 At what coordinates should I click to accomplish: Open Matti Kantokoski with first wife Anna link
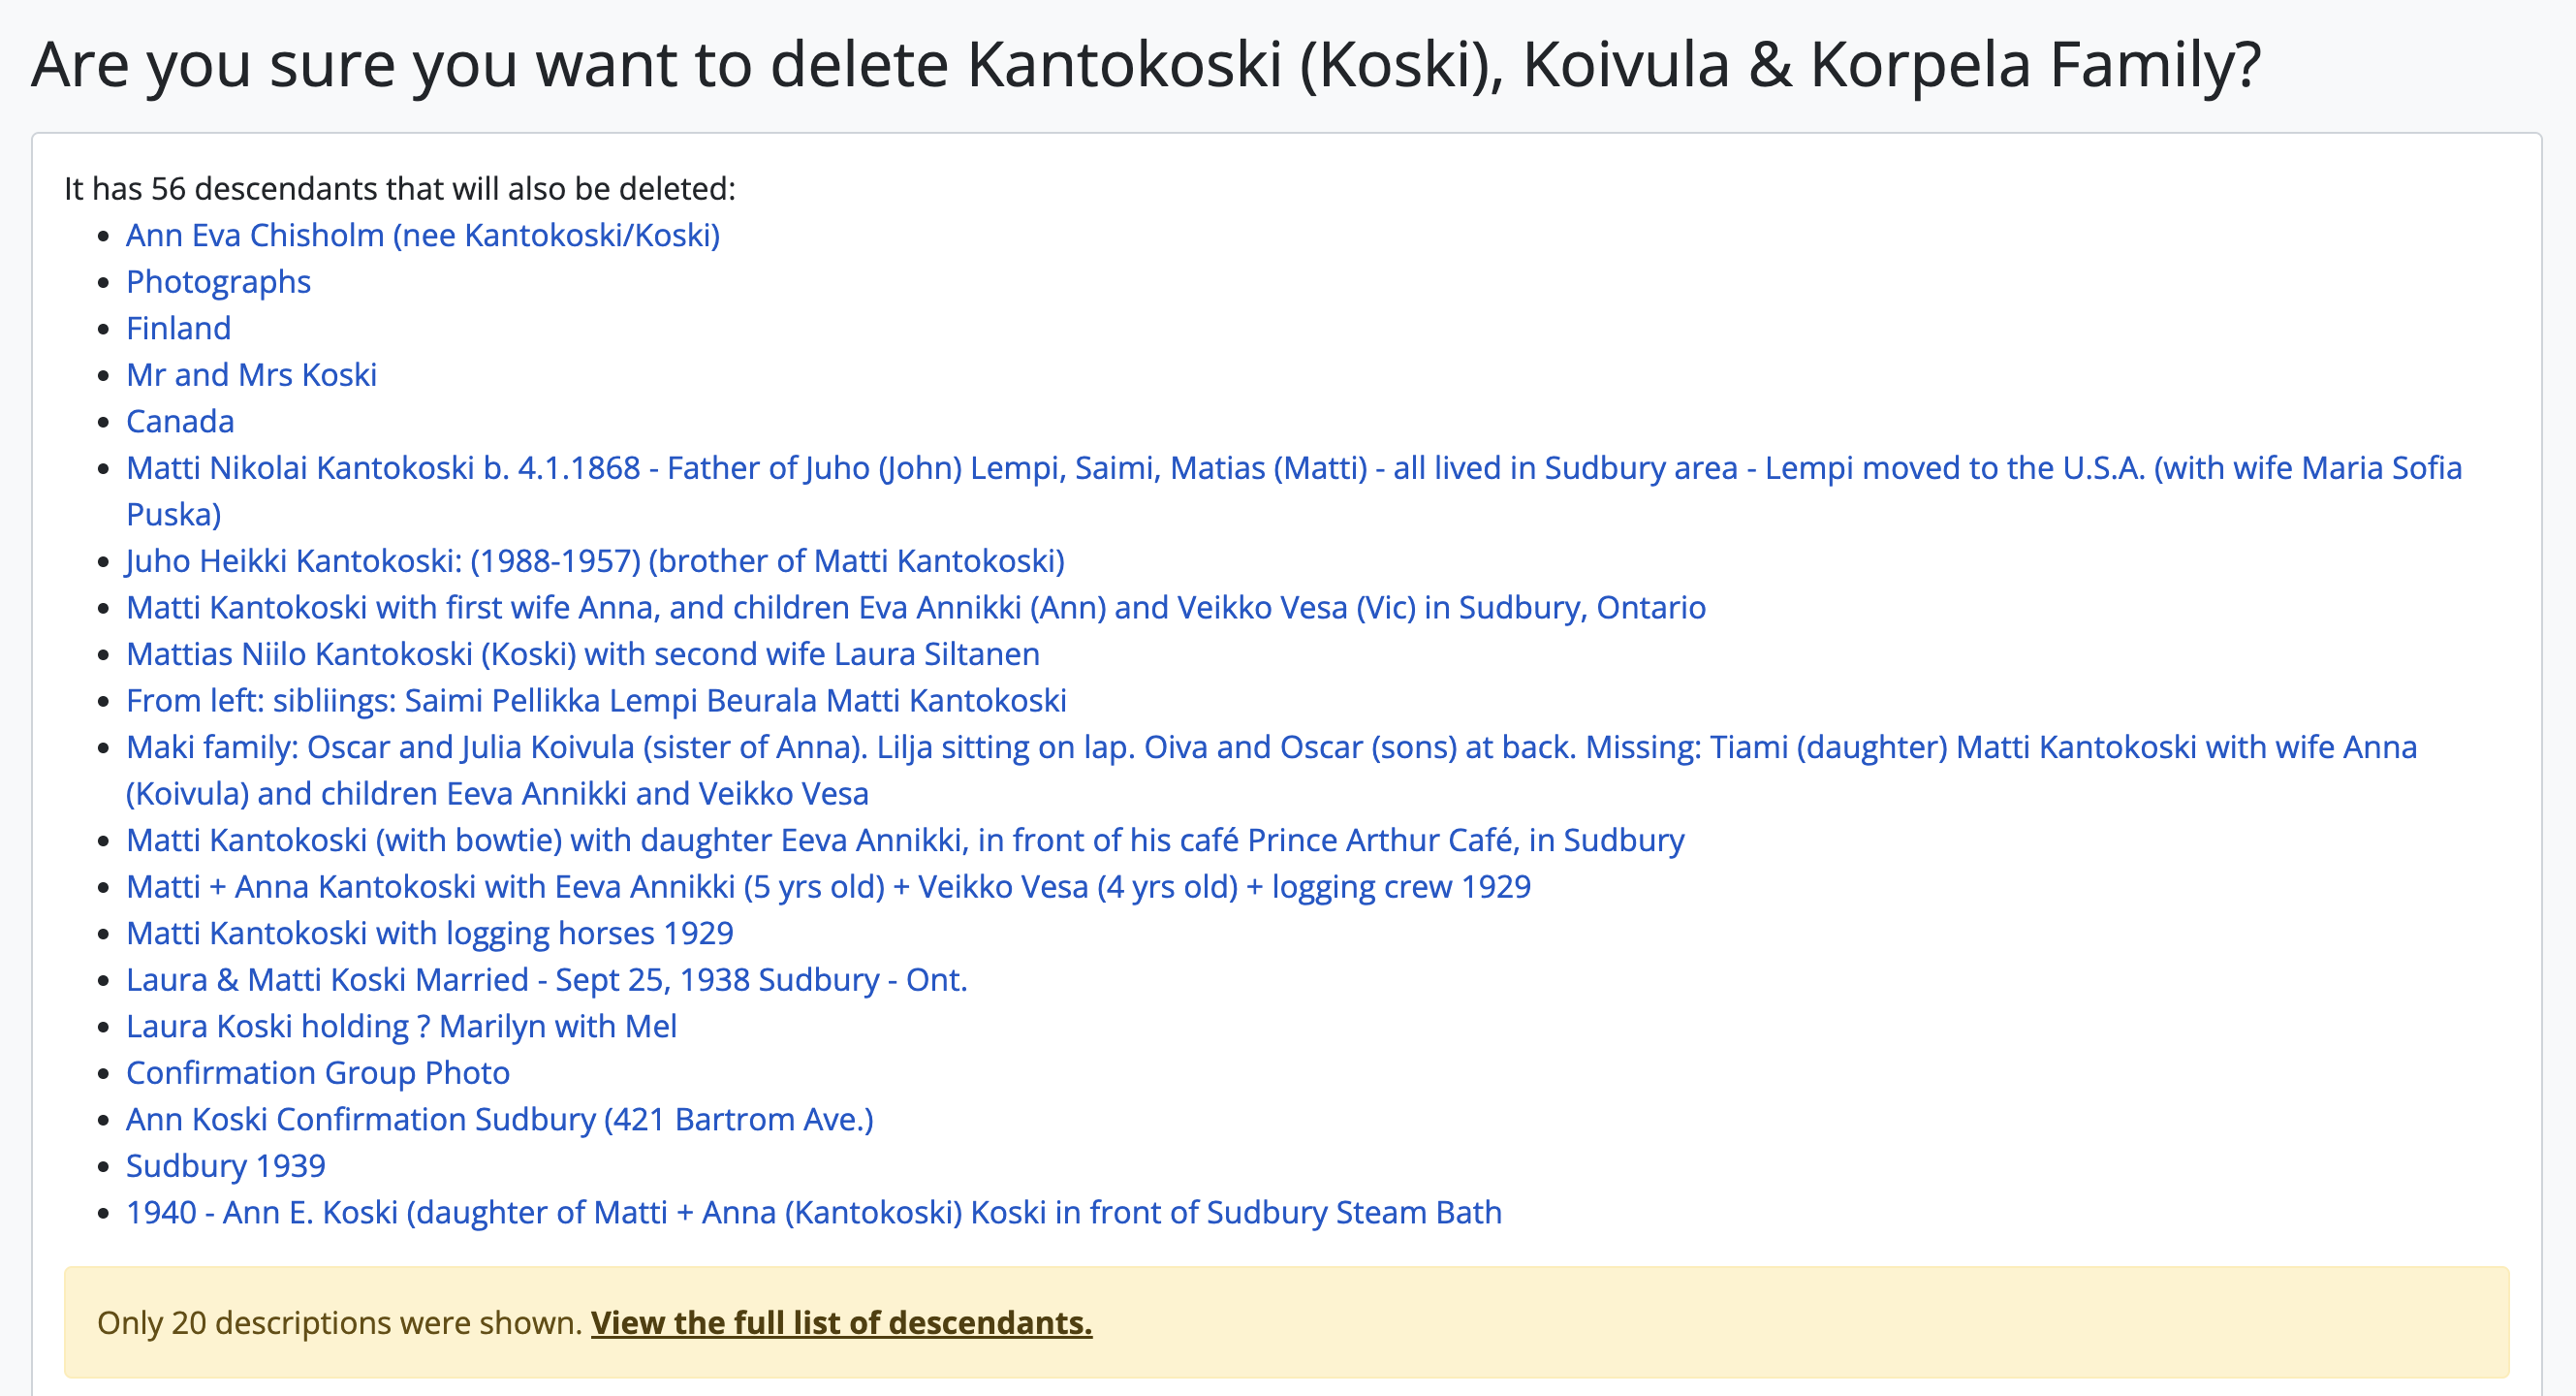(915, 607)
